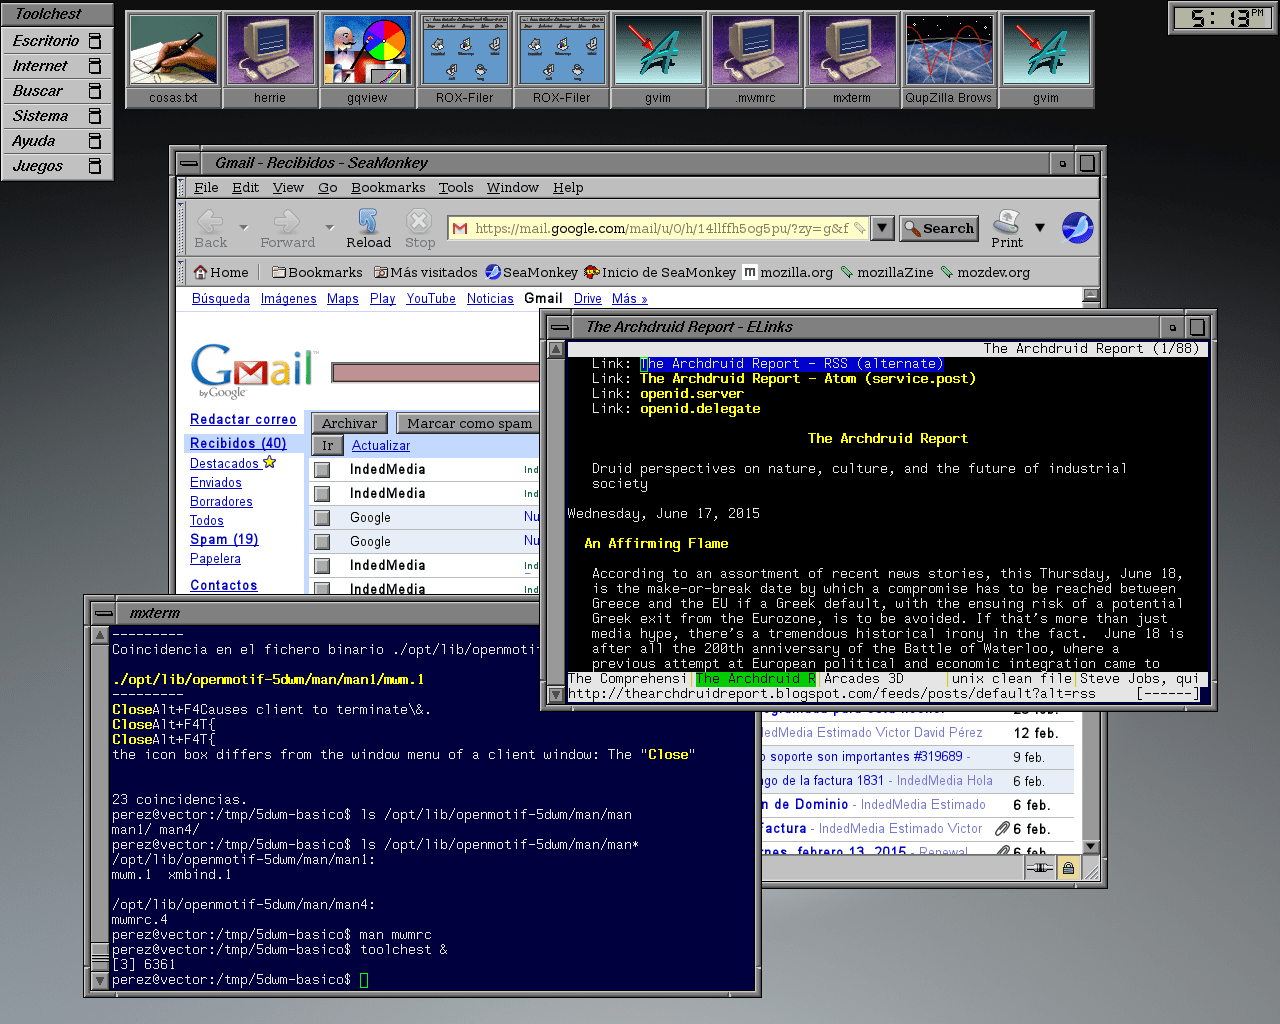
Task: Open the Tools menu in SeaMonkey
Action: (x=456, y=187)
